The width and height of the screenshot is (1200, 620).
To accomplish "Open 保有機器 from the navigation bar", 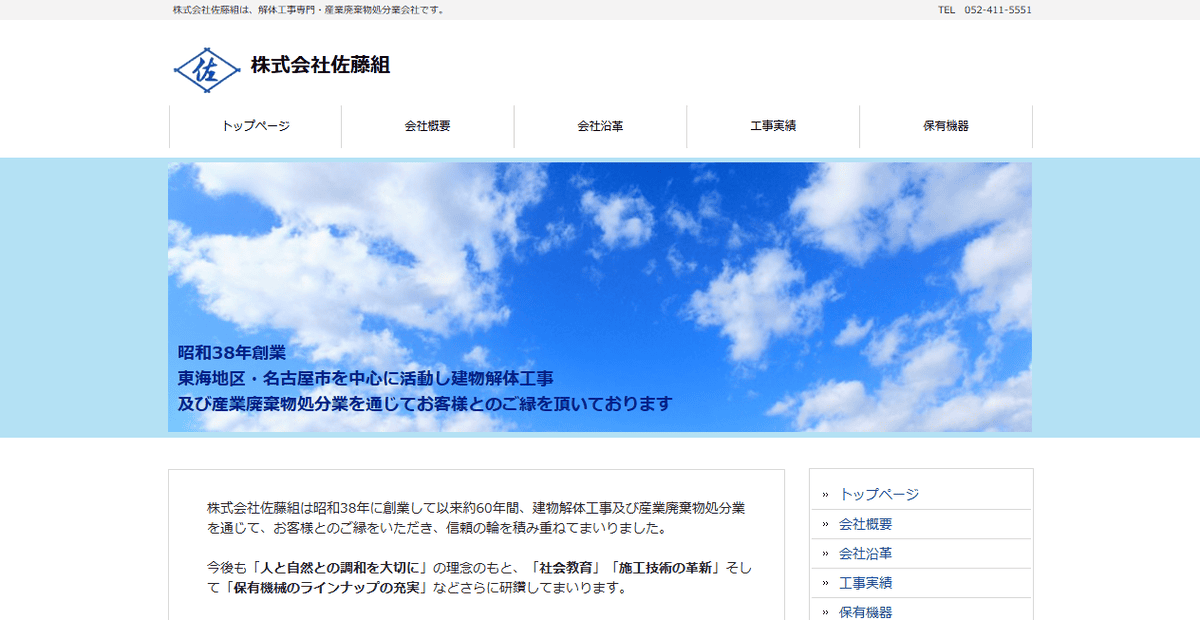I will point(945,126).
